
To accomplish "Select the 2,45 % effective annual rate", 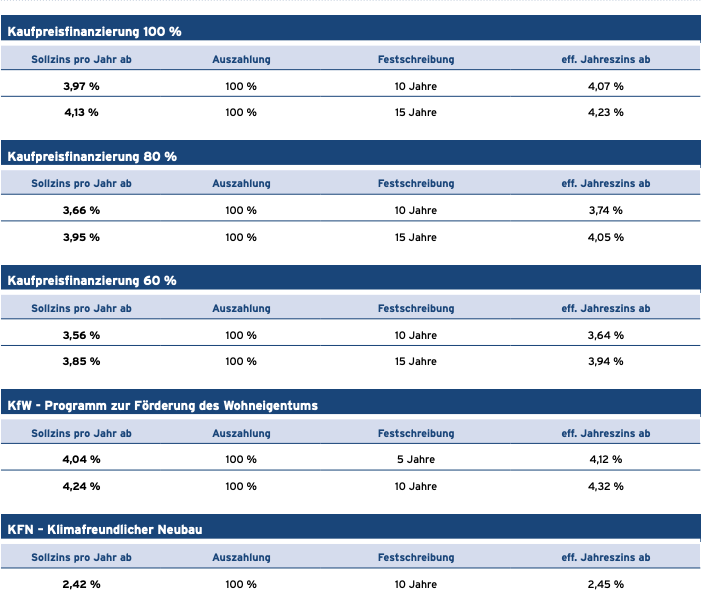I will (x=605, y=584).
